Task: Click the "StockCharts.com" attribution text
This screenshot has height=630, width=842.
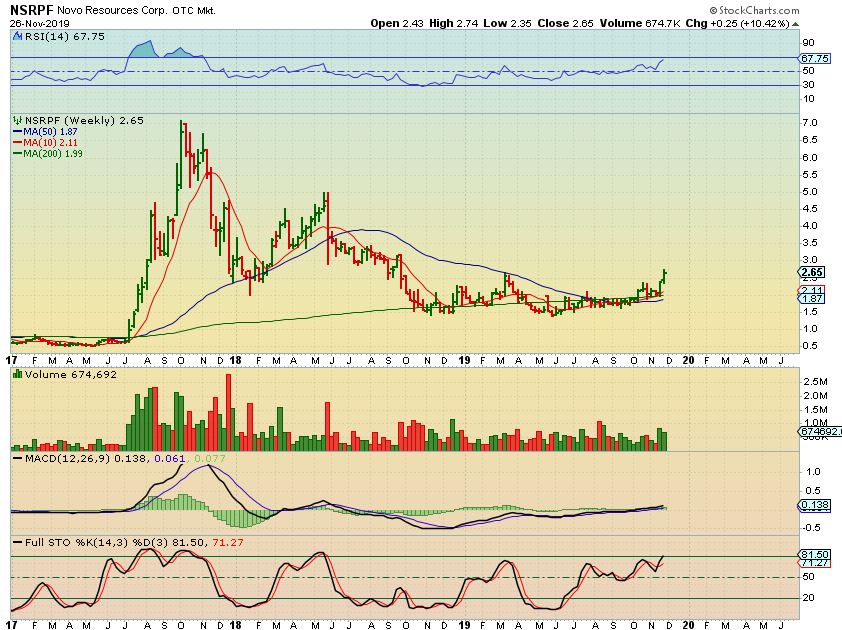Action: (759, 10)
